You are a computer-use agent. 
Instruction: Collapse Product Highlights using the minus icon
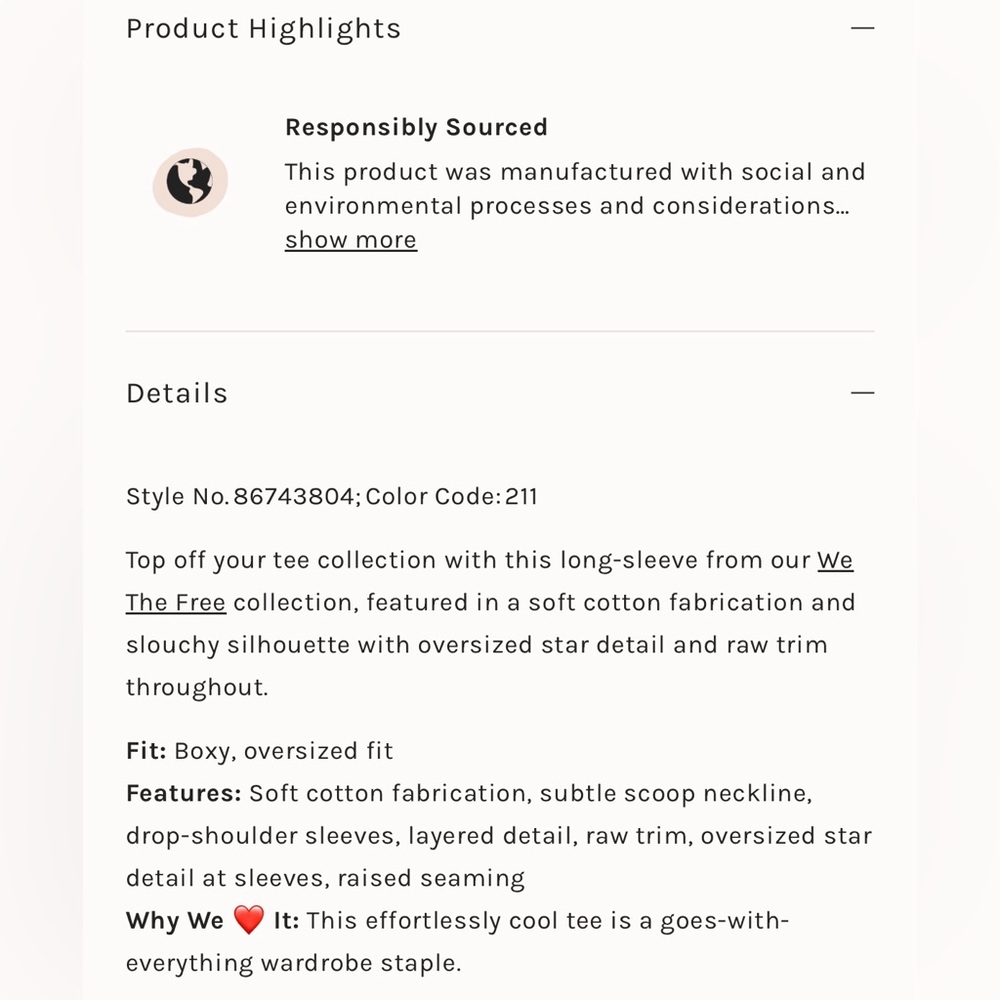pyautogui.click(x=862, y=28)
